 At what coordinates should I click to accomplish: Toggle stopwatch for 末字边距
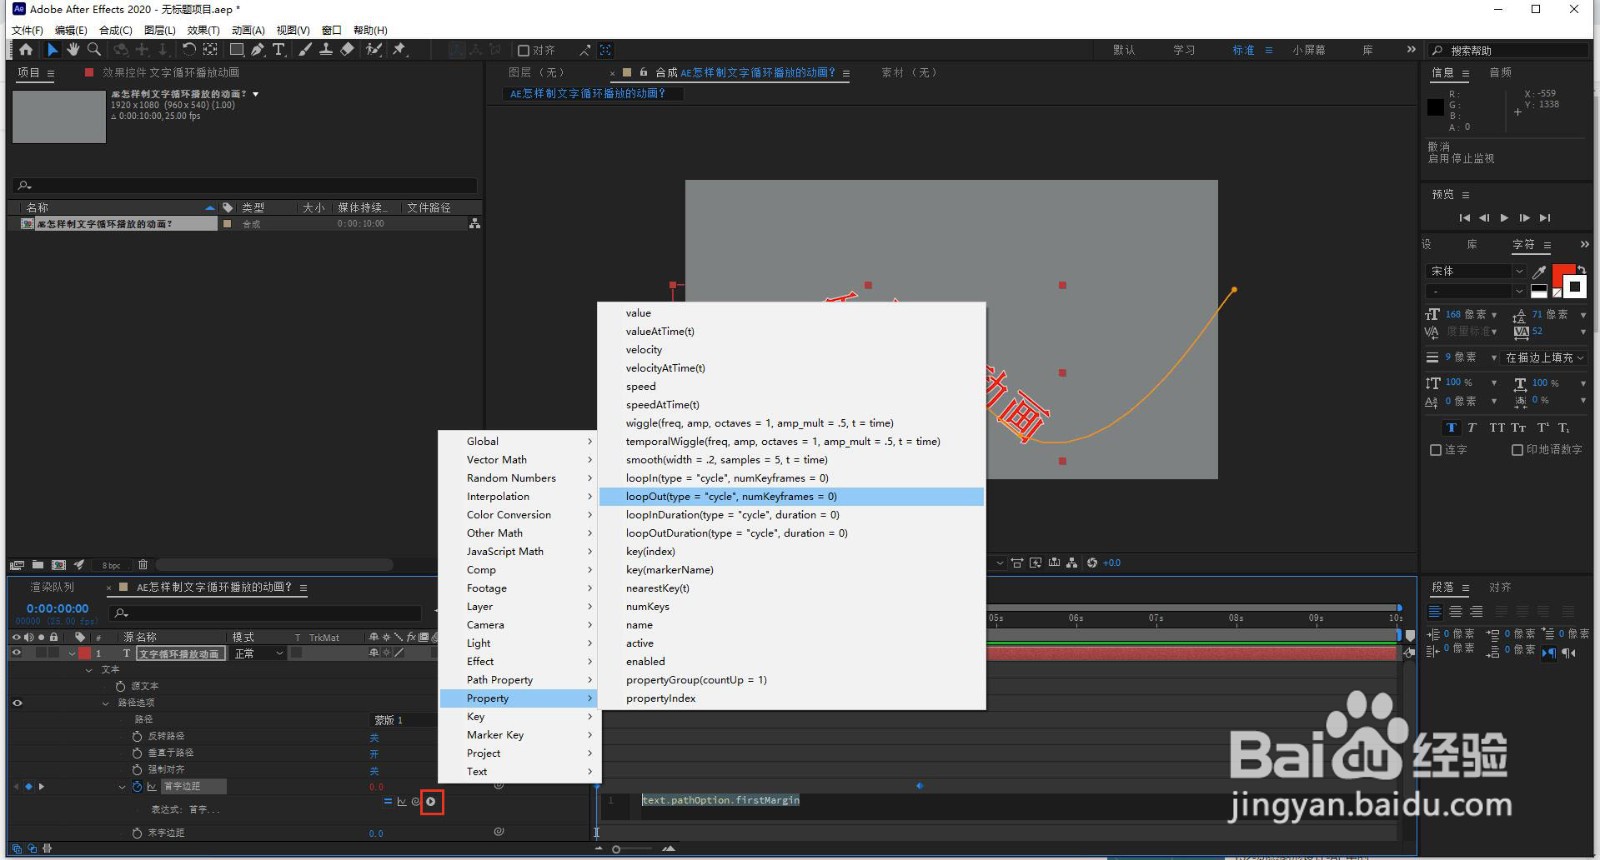tap(137, 833)
